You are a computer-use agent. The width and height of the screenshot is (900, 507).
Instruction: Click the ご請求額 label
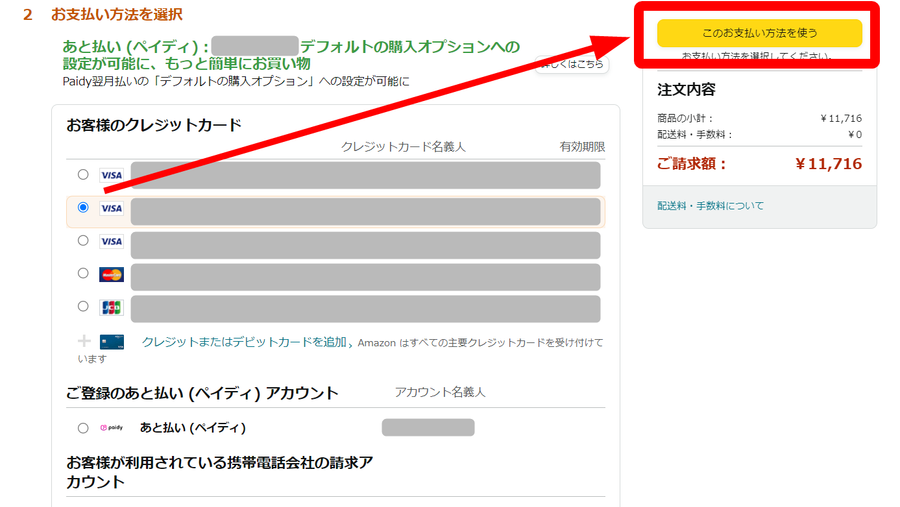click(692, 164)
